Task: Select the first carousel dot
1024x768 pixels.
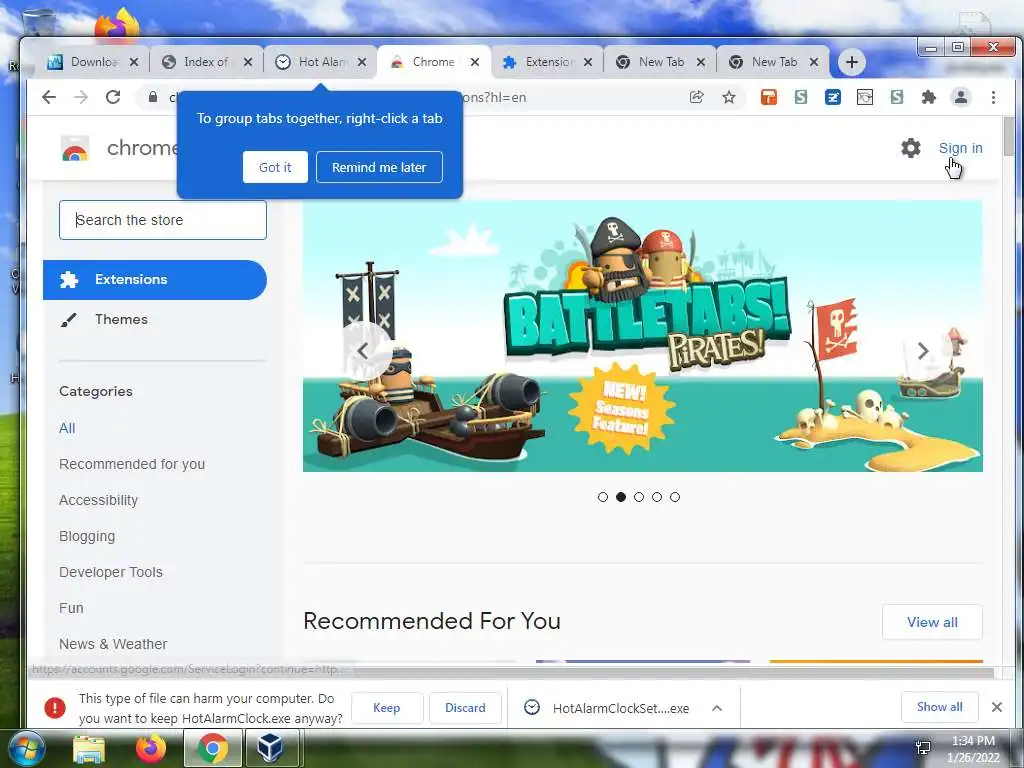Action: point(603,497)
